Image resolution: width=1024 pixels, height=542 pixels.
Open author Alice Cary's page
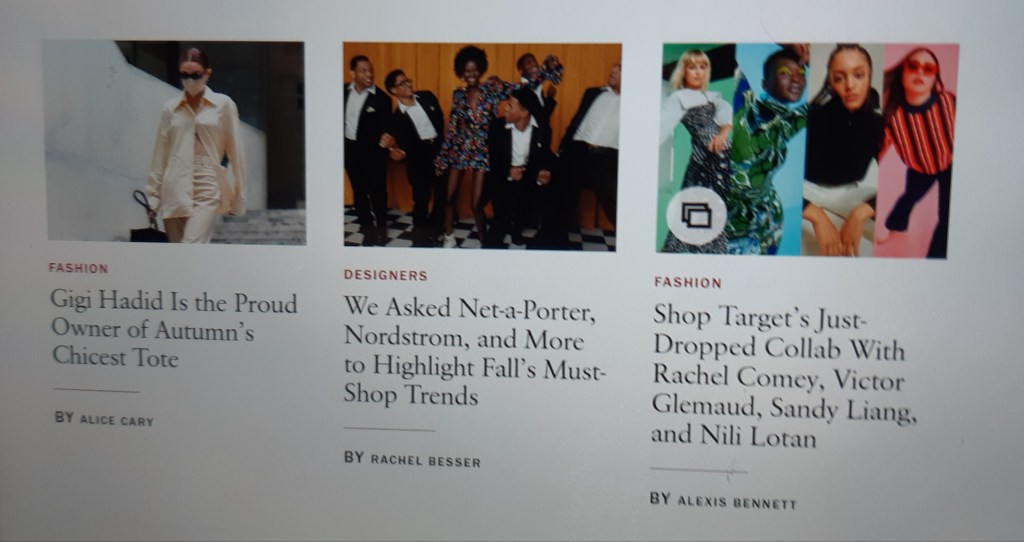point(116,421)
